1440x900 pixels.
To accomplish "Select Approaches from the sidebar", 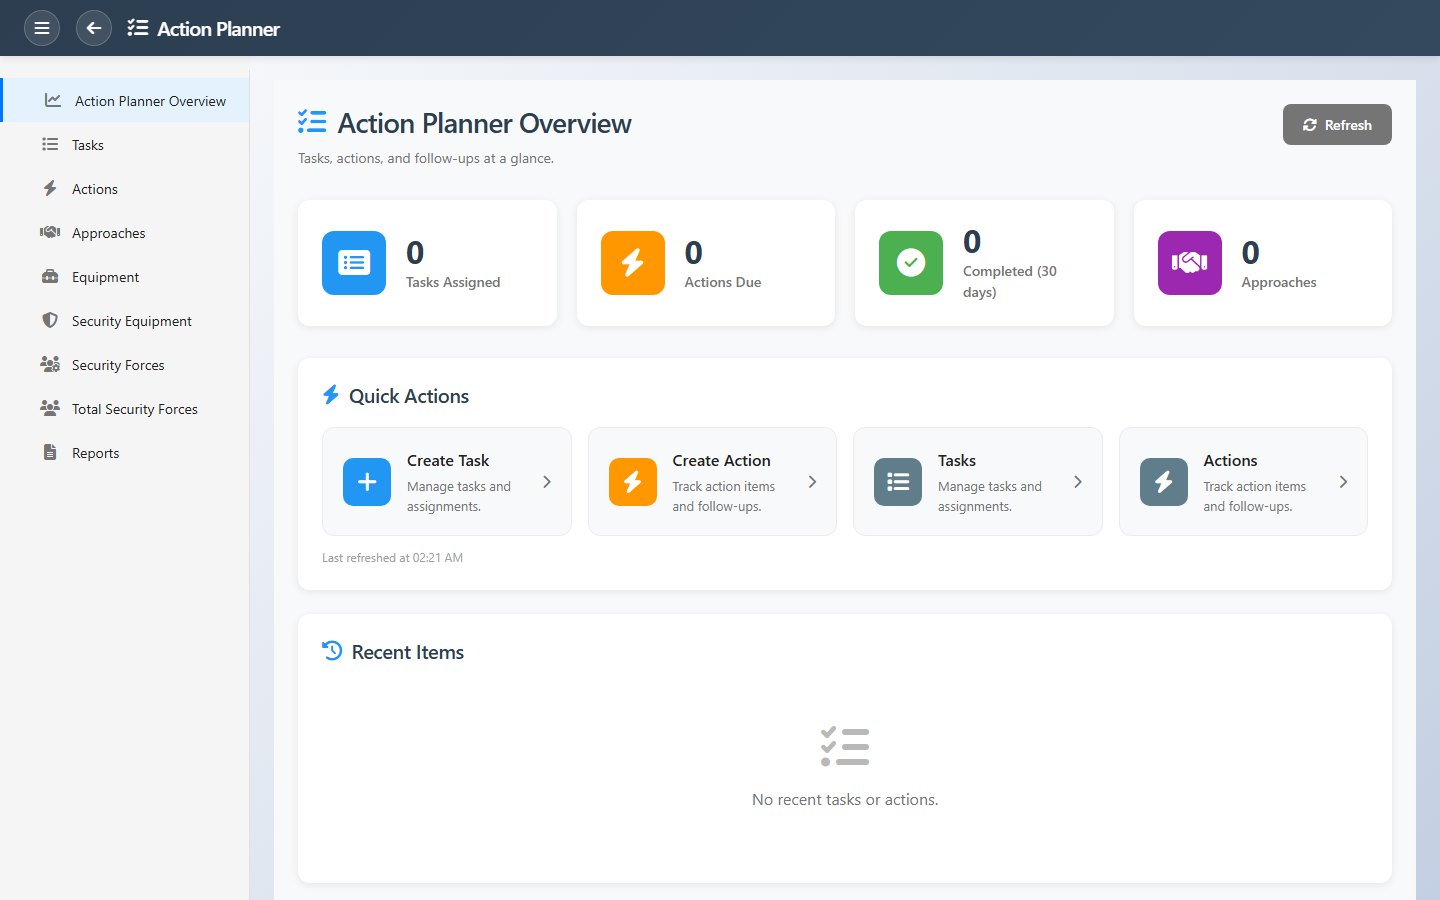I will (108, 233).
